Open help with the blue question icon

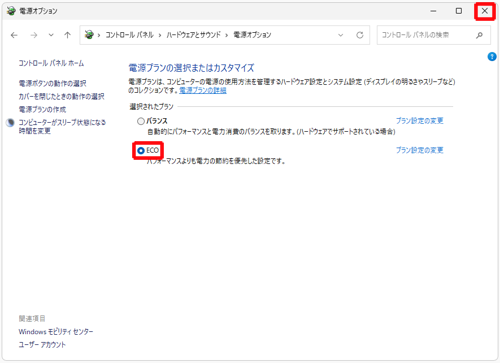[x=492, y=57]
